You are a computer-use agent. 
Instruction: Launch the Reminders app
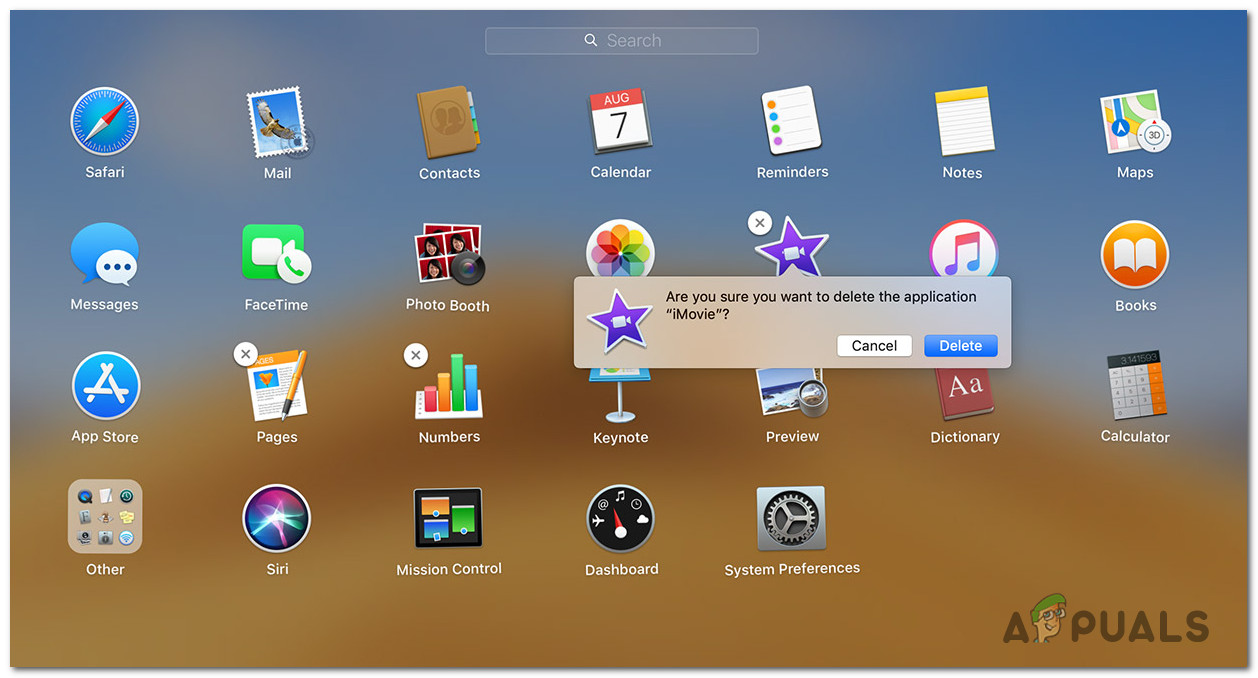792,122
